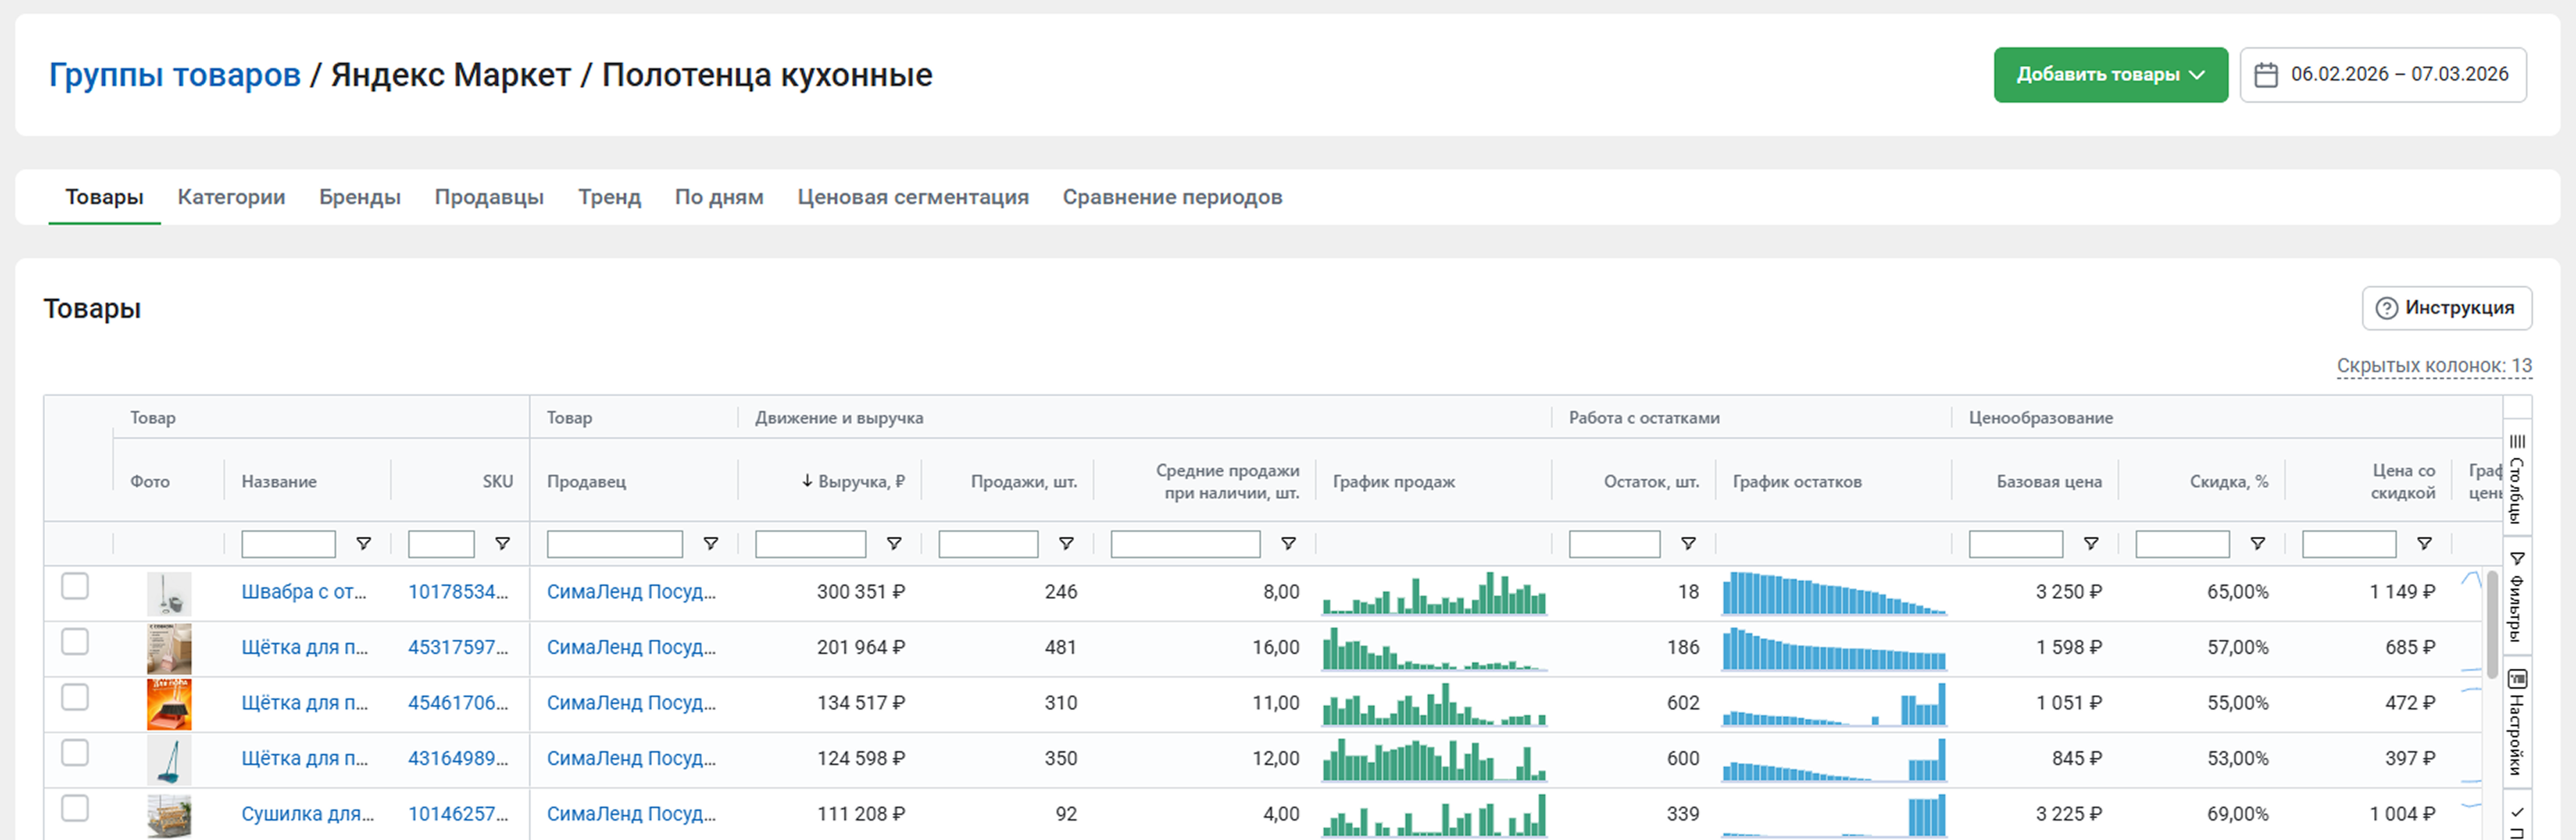
Task: Click the table vertical scrollbar
Action: [2492, 625]
